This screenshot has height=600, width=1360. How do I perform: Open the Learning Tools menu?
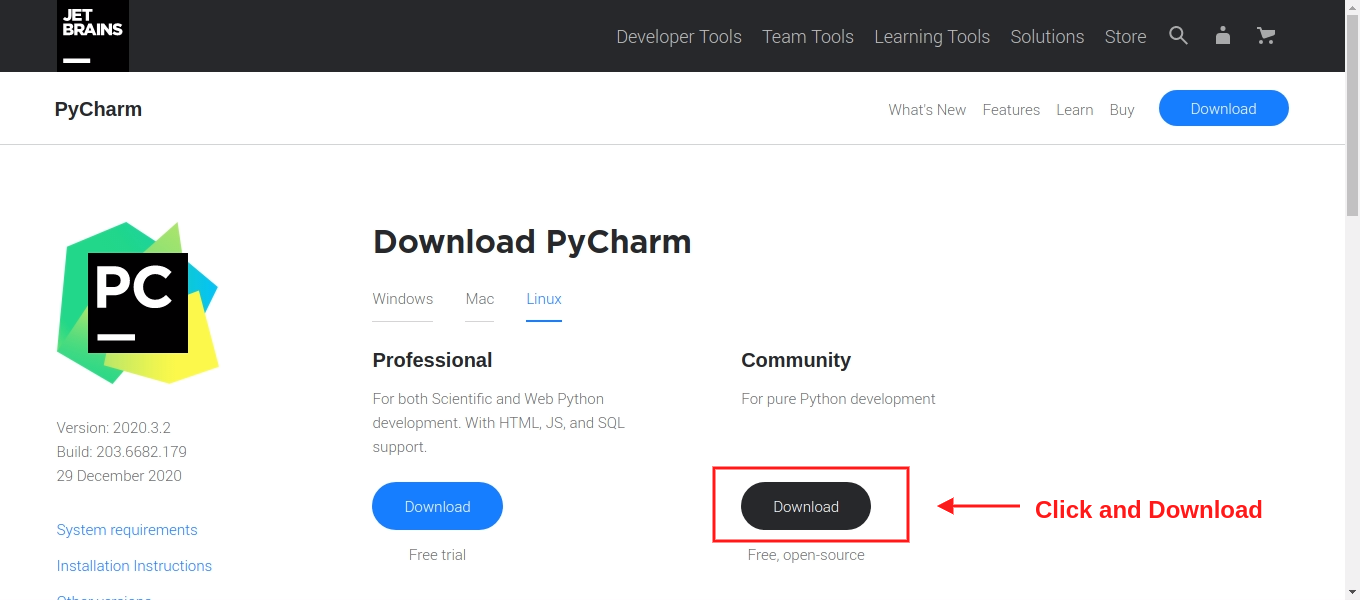tap(931, 36)
